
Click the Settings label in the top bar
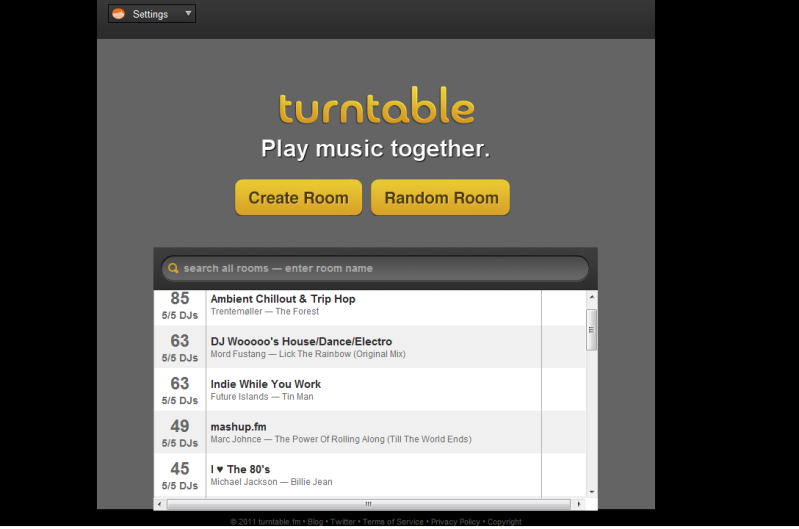[x=150, y=14]
